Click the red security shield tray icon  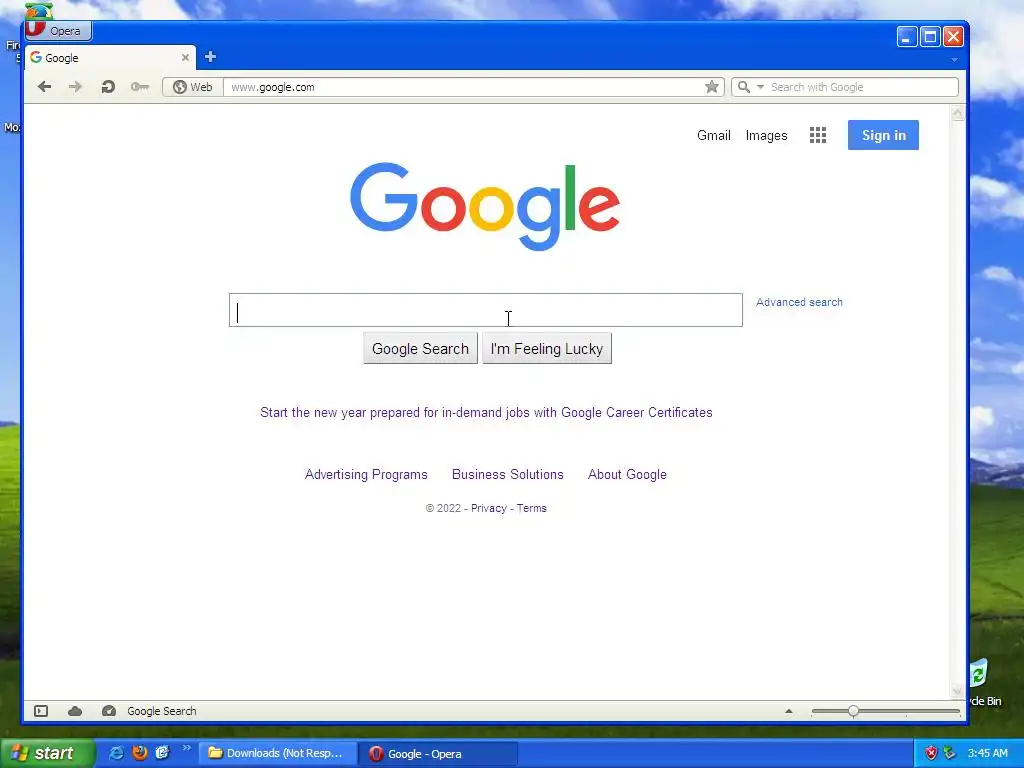tap(931, 753)
